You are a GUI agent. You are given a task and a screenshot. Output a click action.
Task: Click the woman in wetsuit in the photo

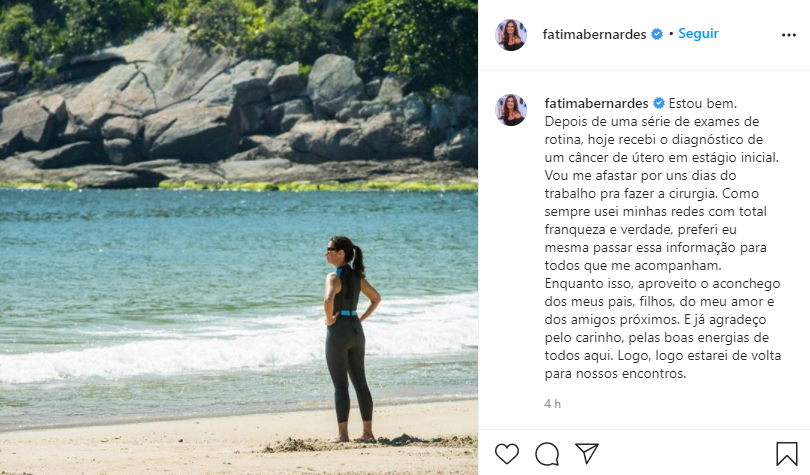tap(350, 339)
